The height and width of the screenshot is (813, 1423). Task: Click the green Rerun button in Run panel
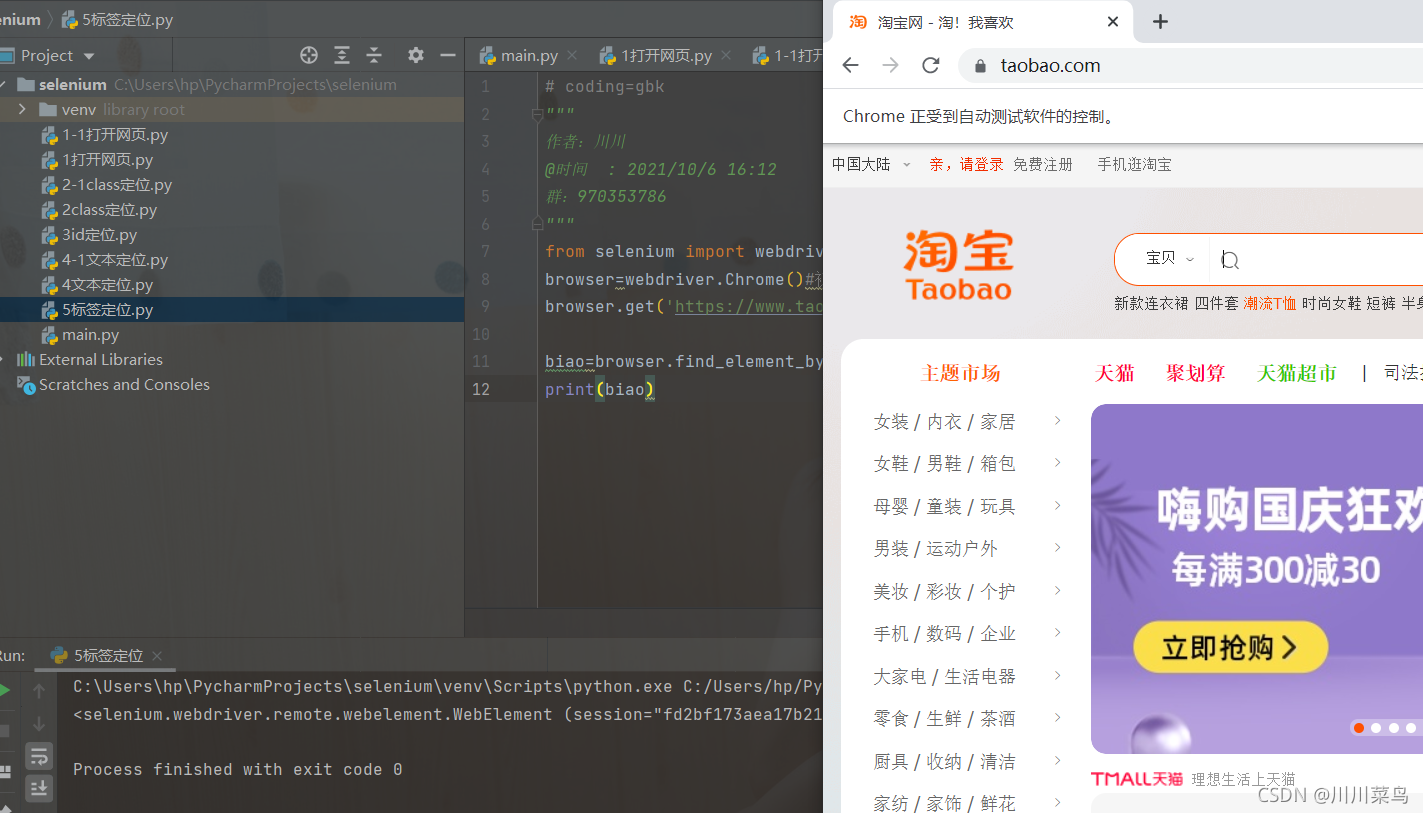tap(5, 690)
